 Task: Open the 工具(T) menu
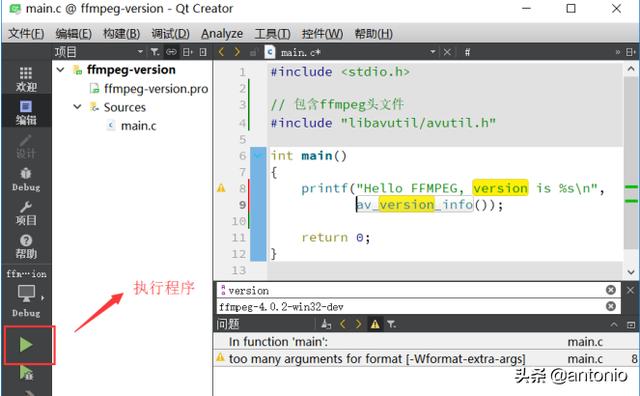272,33
